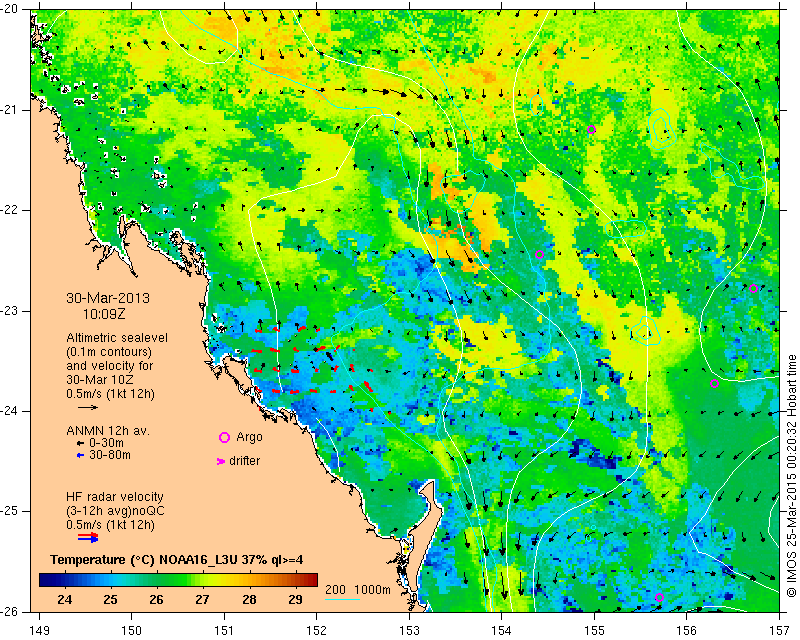
Task: Select Argo float marker near 156.3E 23.7S
Action: (714, 384)
